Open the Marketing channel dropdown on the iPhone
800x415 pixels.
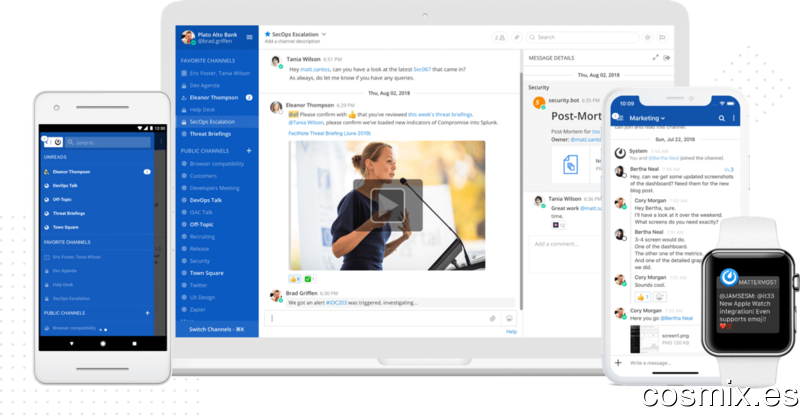(663, 118)
